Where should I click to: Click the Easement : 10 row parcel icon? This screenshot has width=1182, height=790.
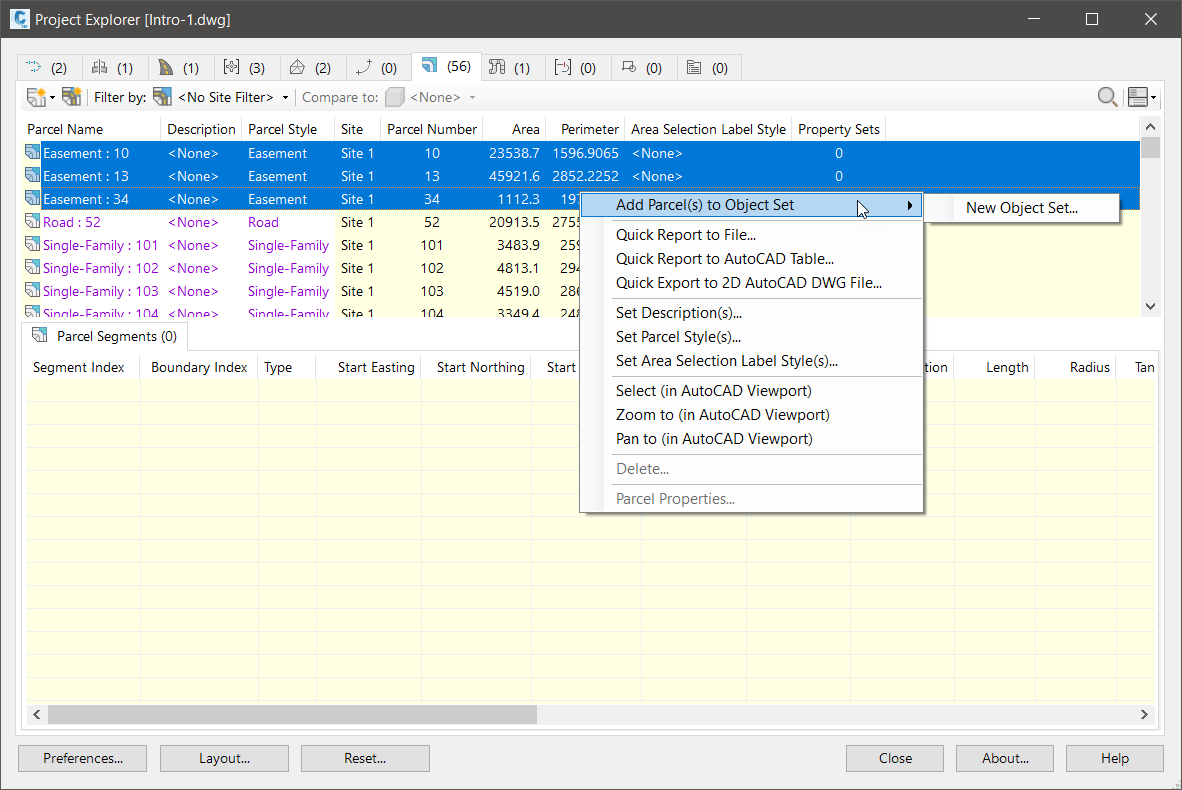point(33,154)
